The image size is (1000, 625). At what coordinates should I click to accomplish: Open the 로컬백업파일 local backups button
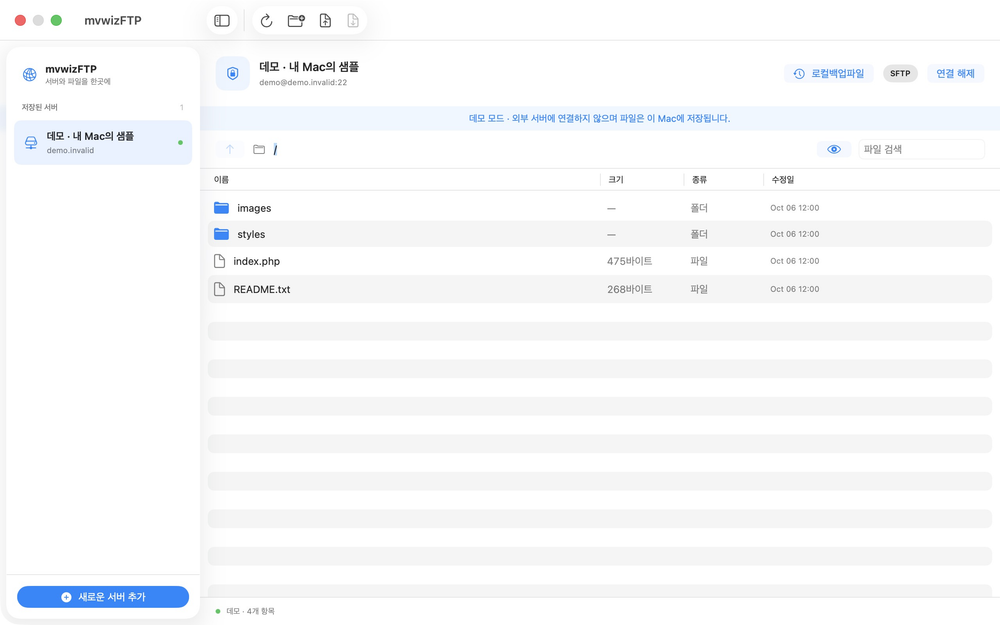828,73
